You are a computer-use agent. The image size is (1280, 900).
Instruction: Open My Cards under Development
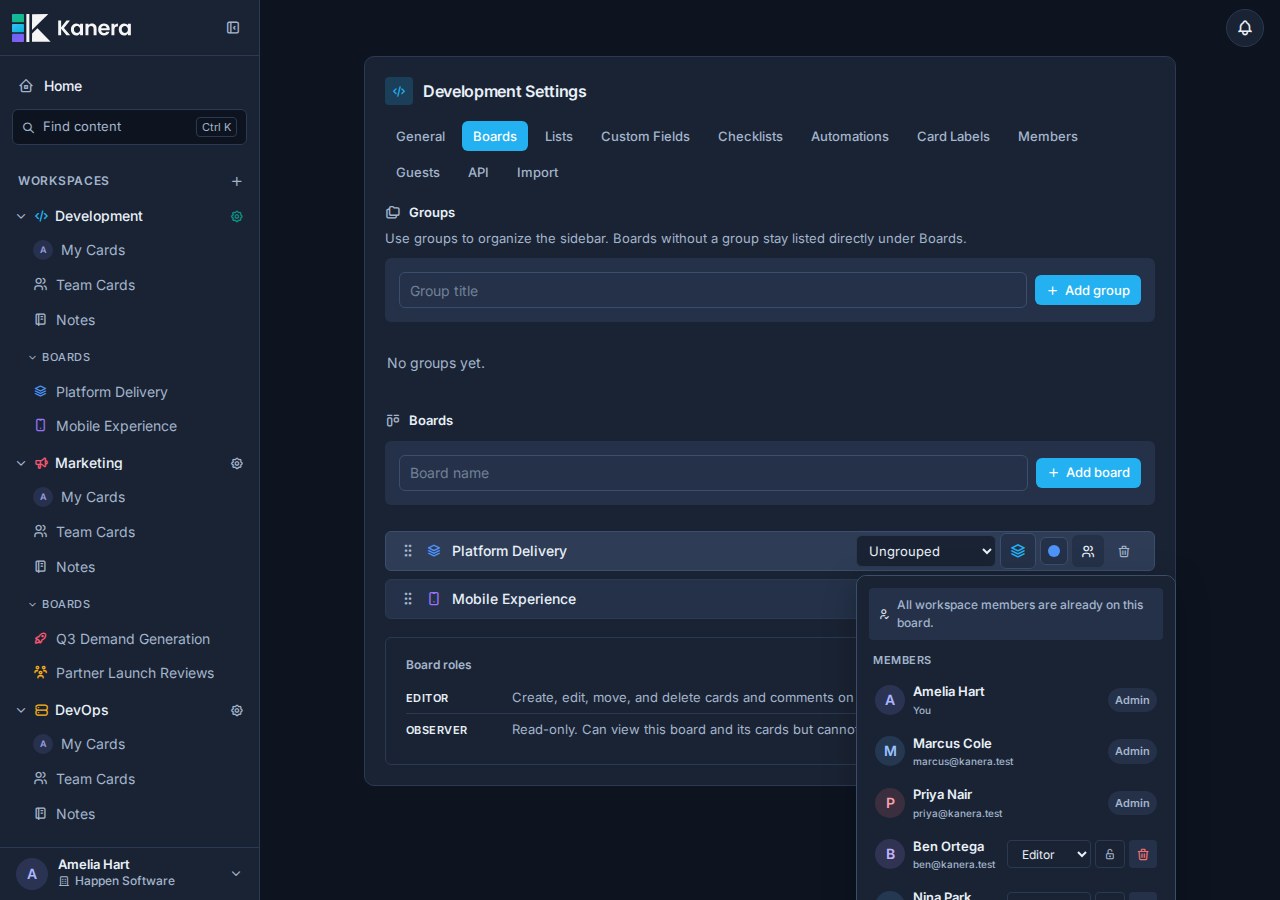pyautogui.click(x=93, y=250)
